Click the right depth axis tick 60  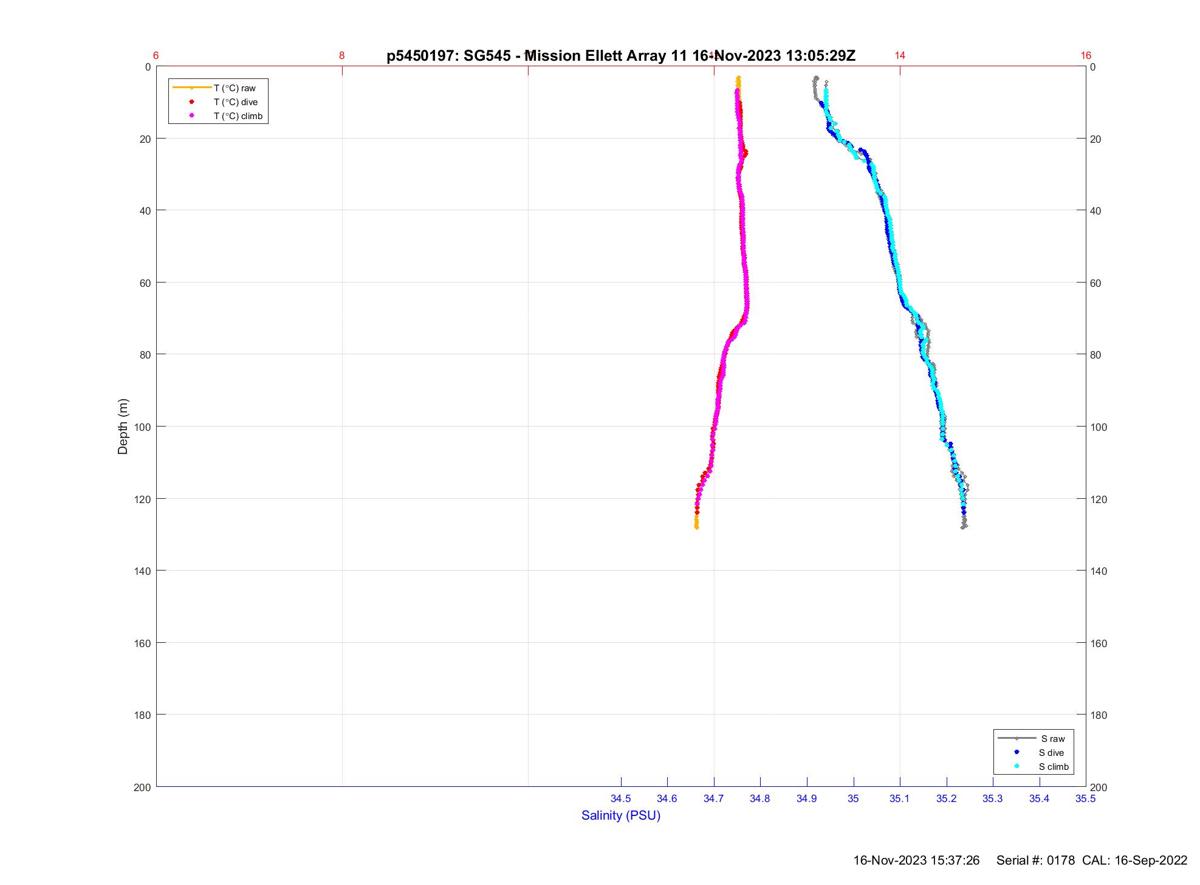click(x=1097, y=283)
